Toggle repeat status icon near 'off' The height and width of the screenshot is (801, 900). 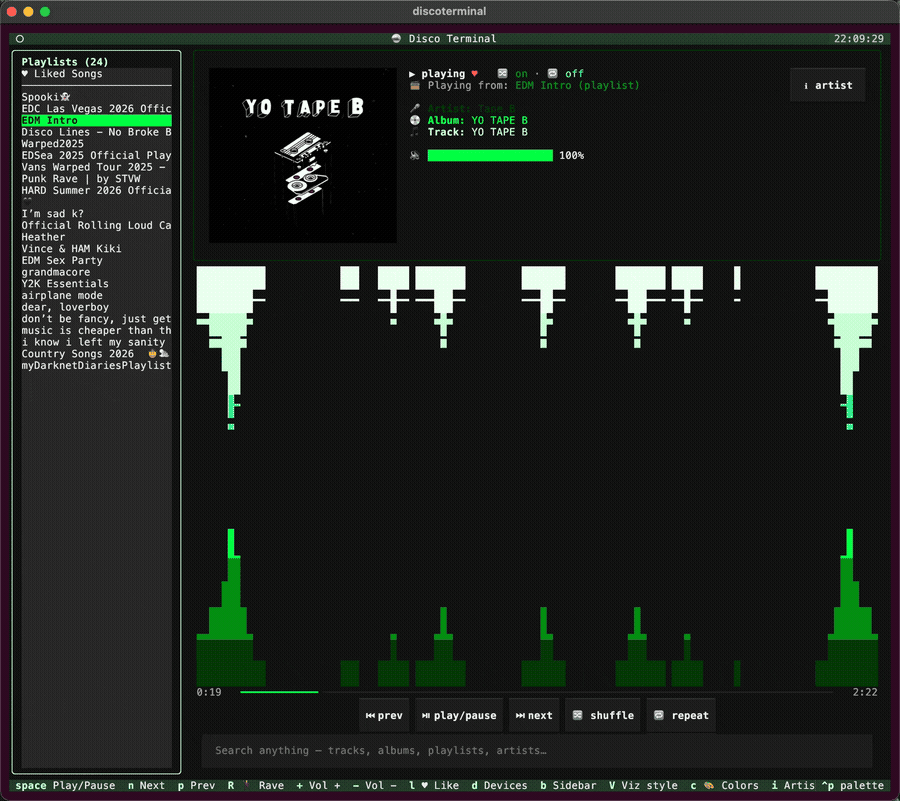tap(552, 73)
